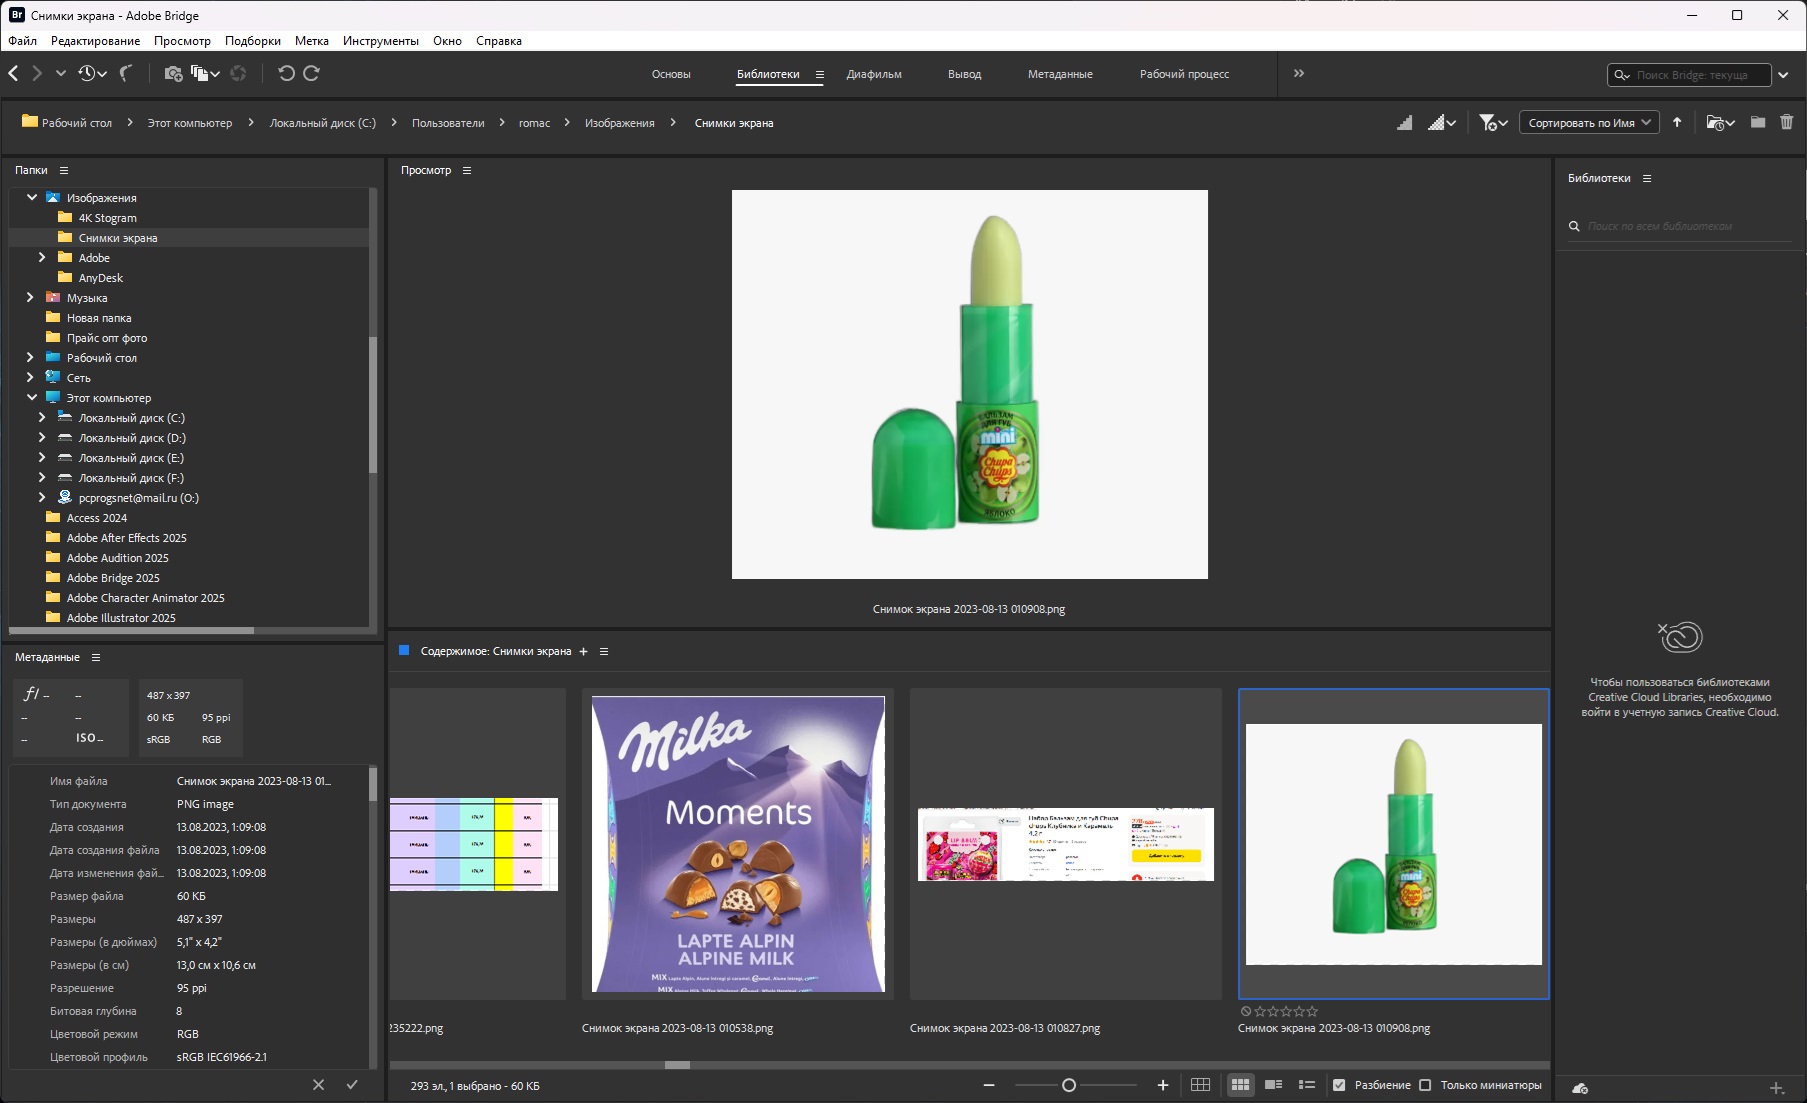Enable Только миниатюры checkbox
Screen dimensions: 1807x1103
tap(1425, 1085)
